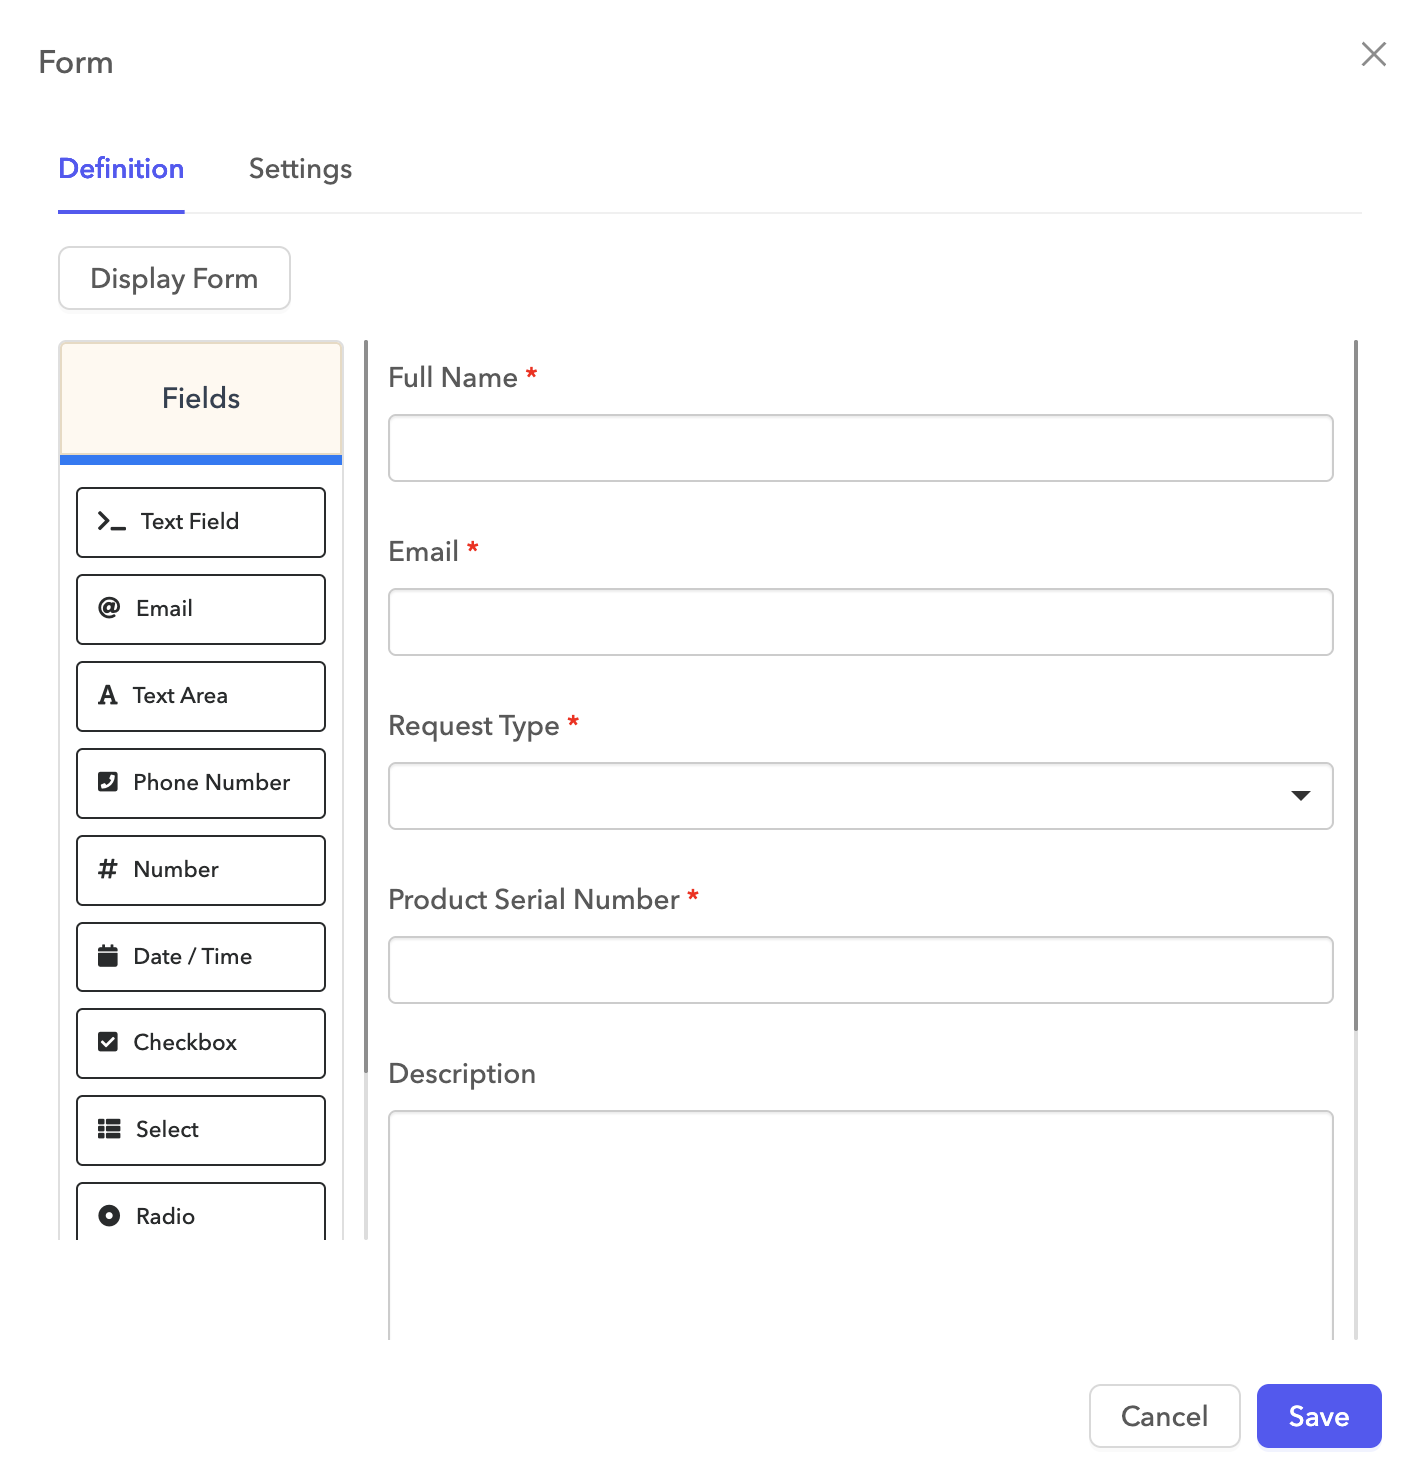This screenshot has height=1482, width=1422.
Task: Cancel the form editing
Action: click(1164, 1416)
